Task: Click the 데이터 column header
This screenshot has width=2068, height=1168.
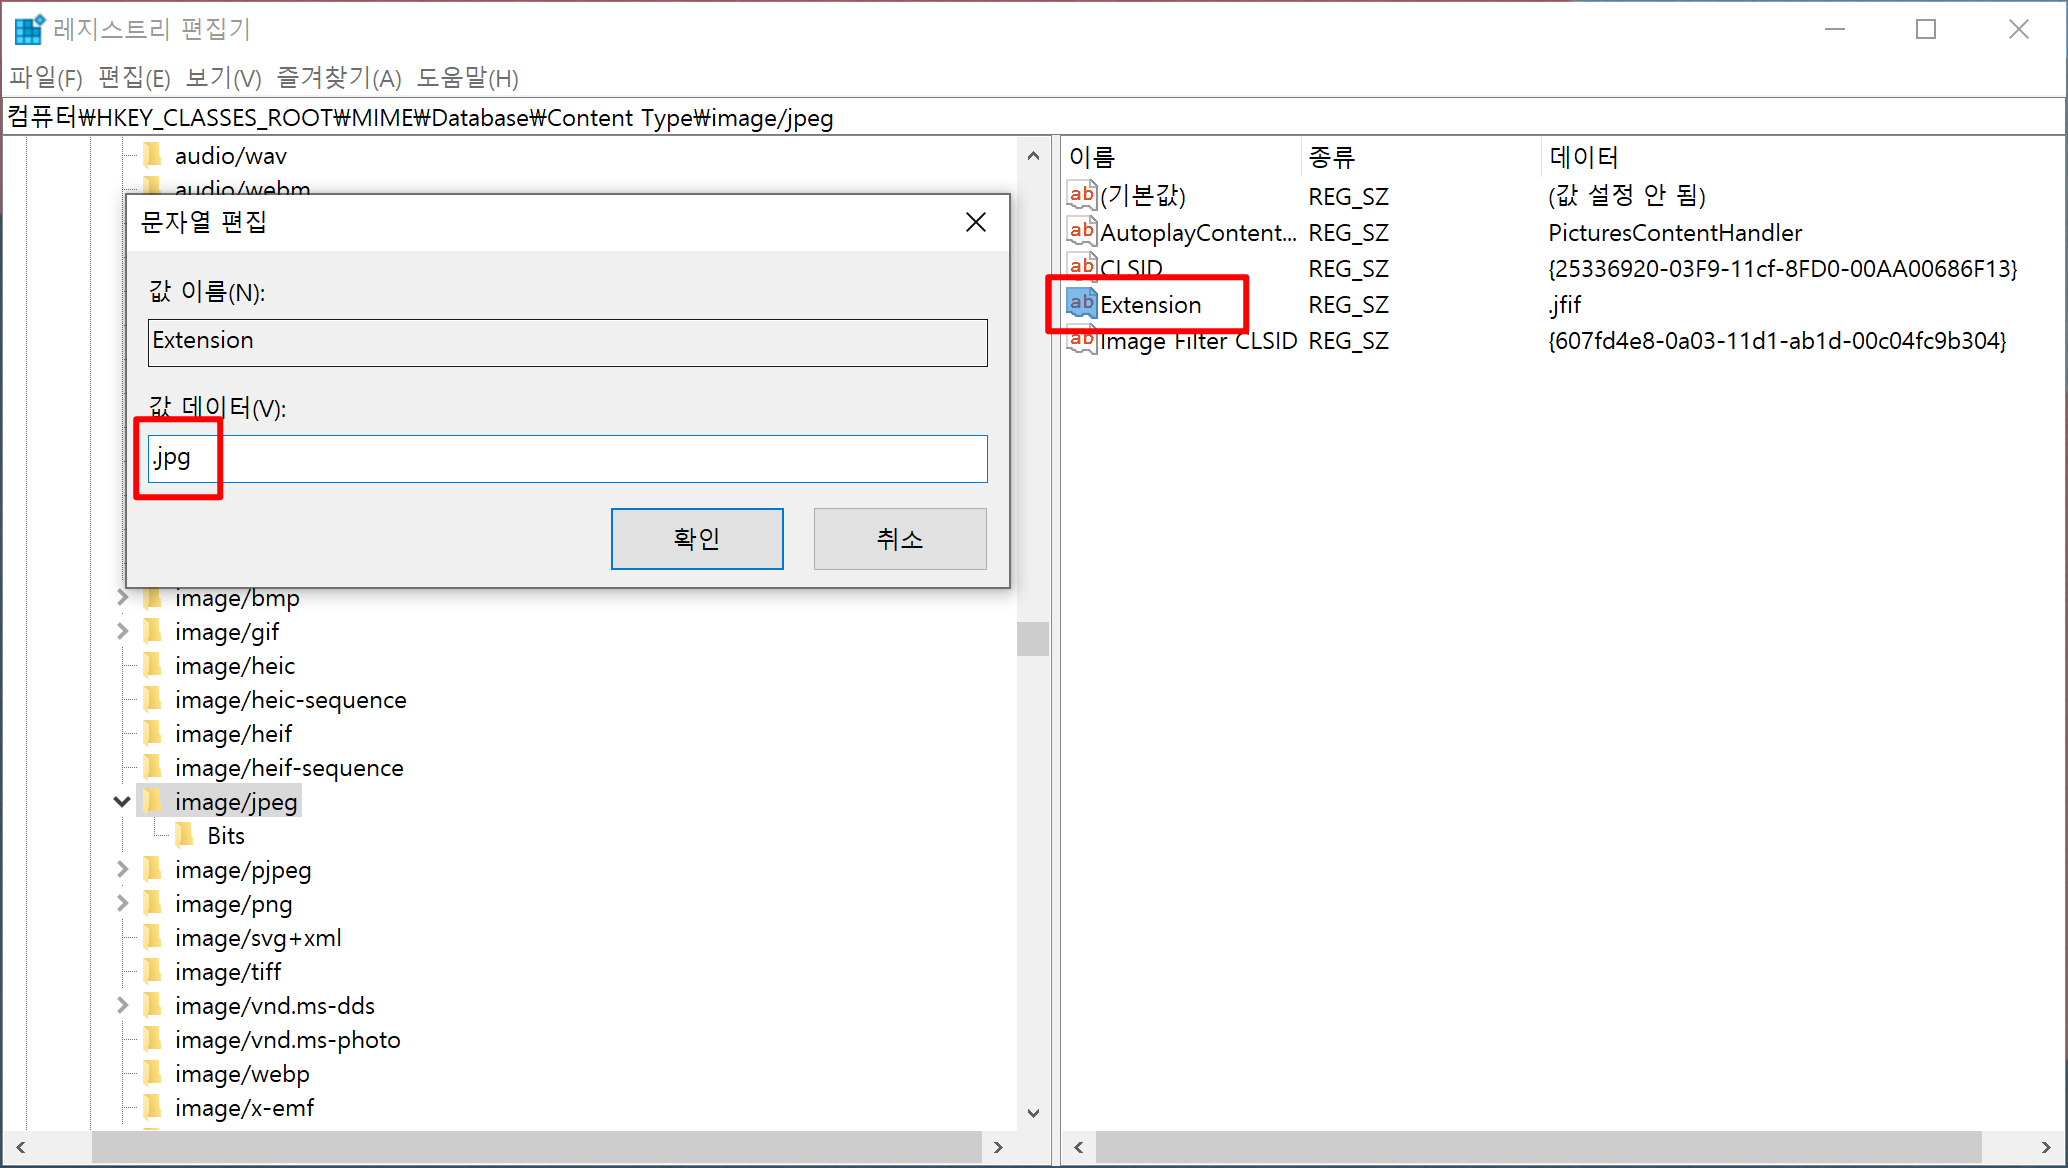Action: 1583,157
